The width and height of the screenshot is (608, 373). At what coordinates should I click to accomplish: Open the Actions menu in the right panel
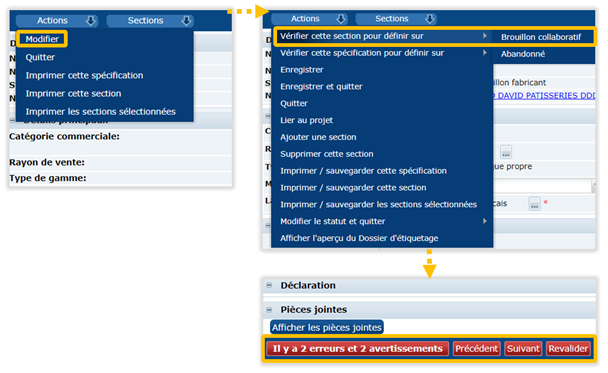click(x=309, y=19)
